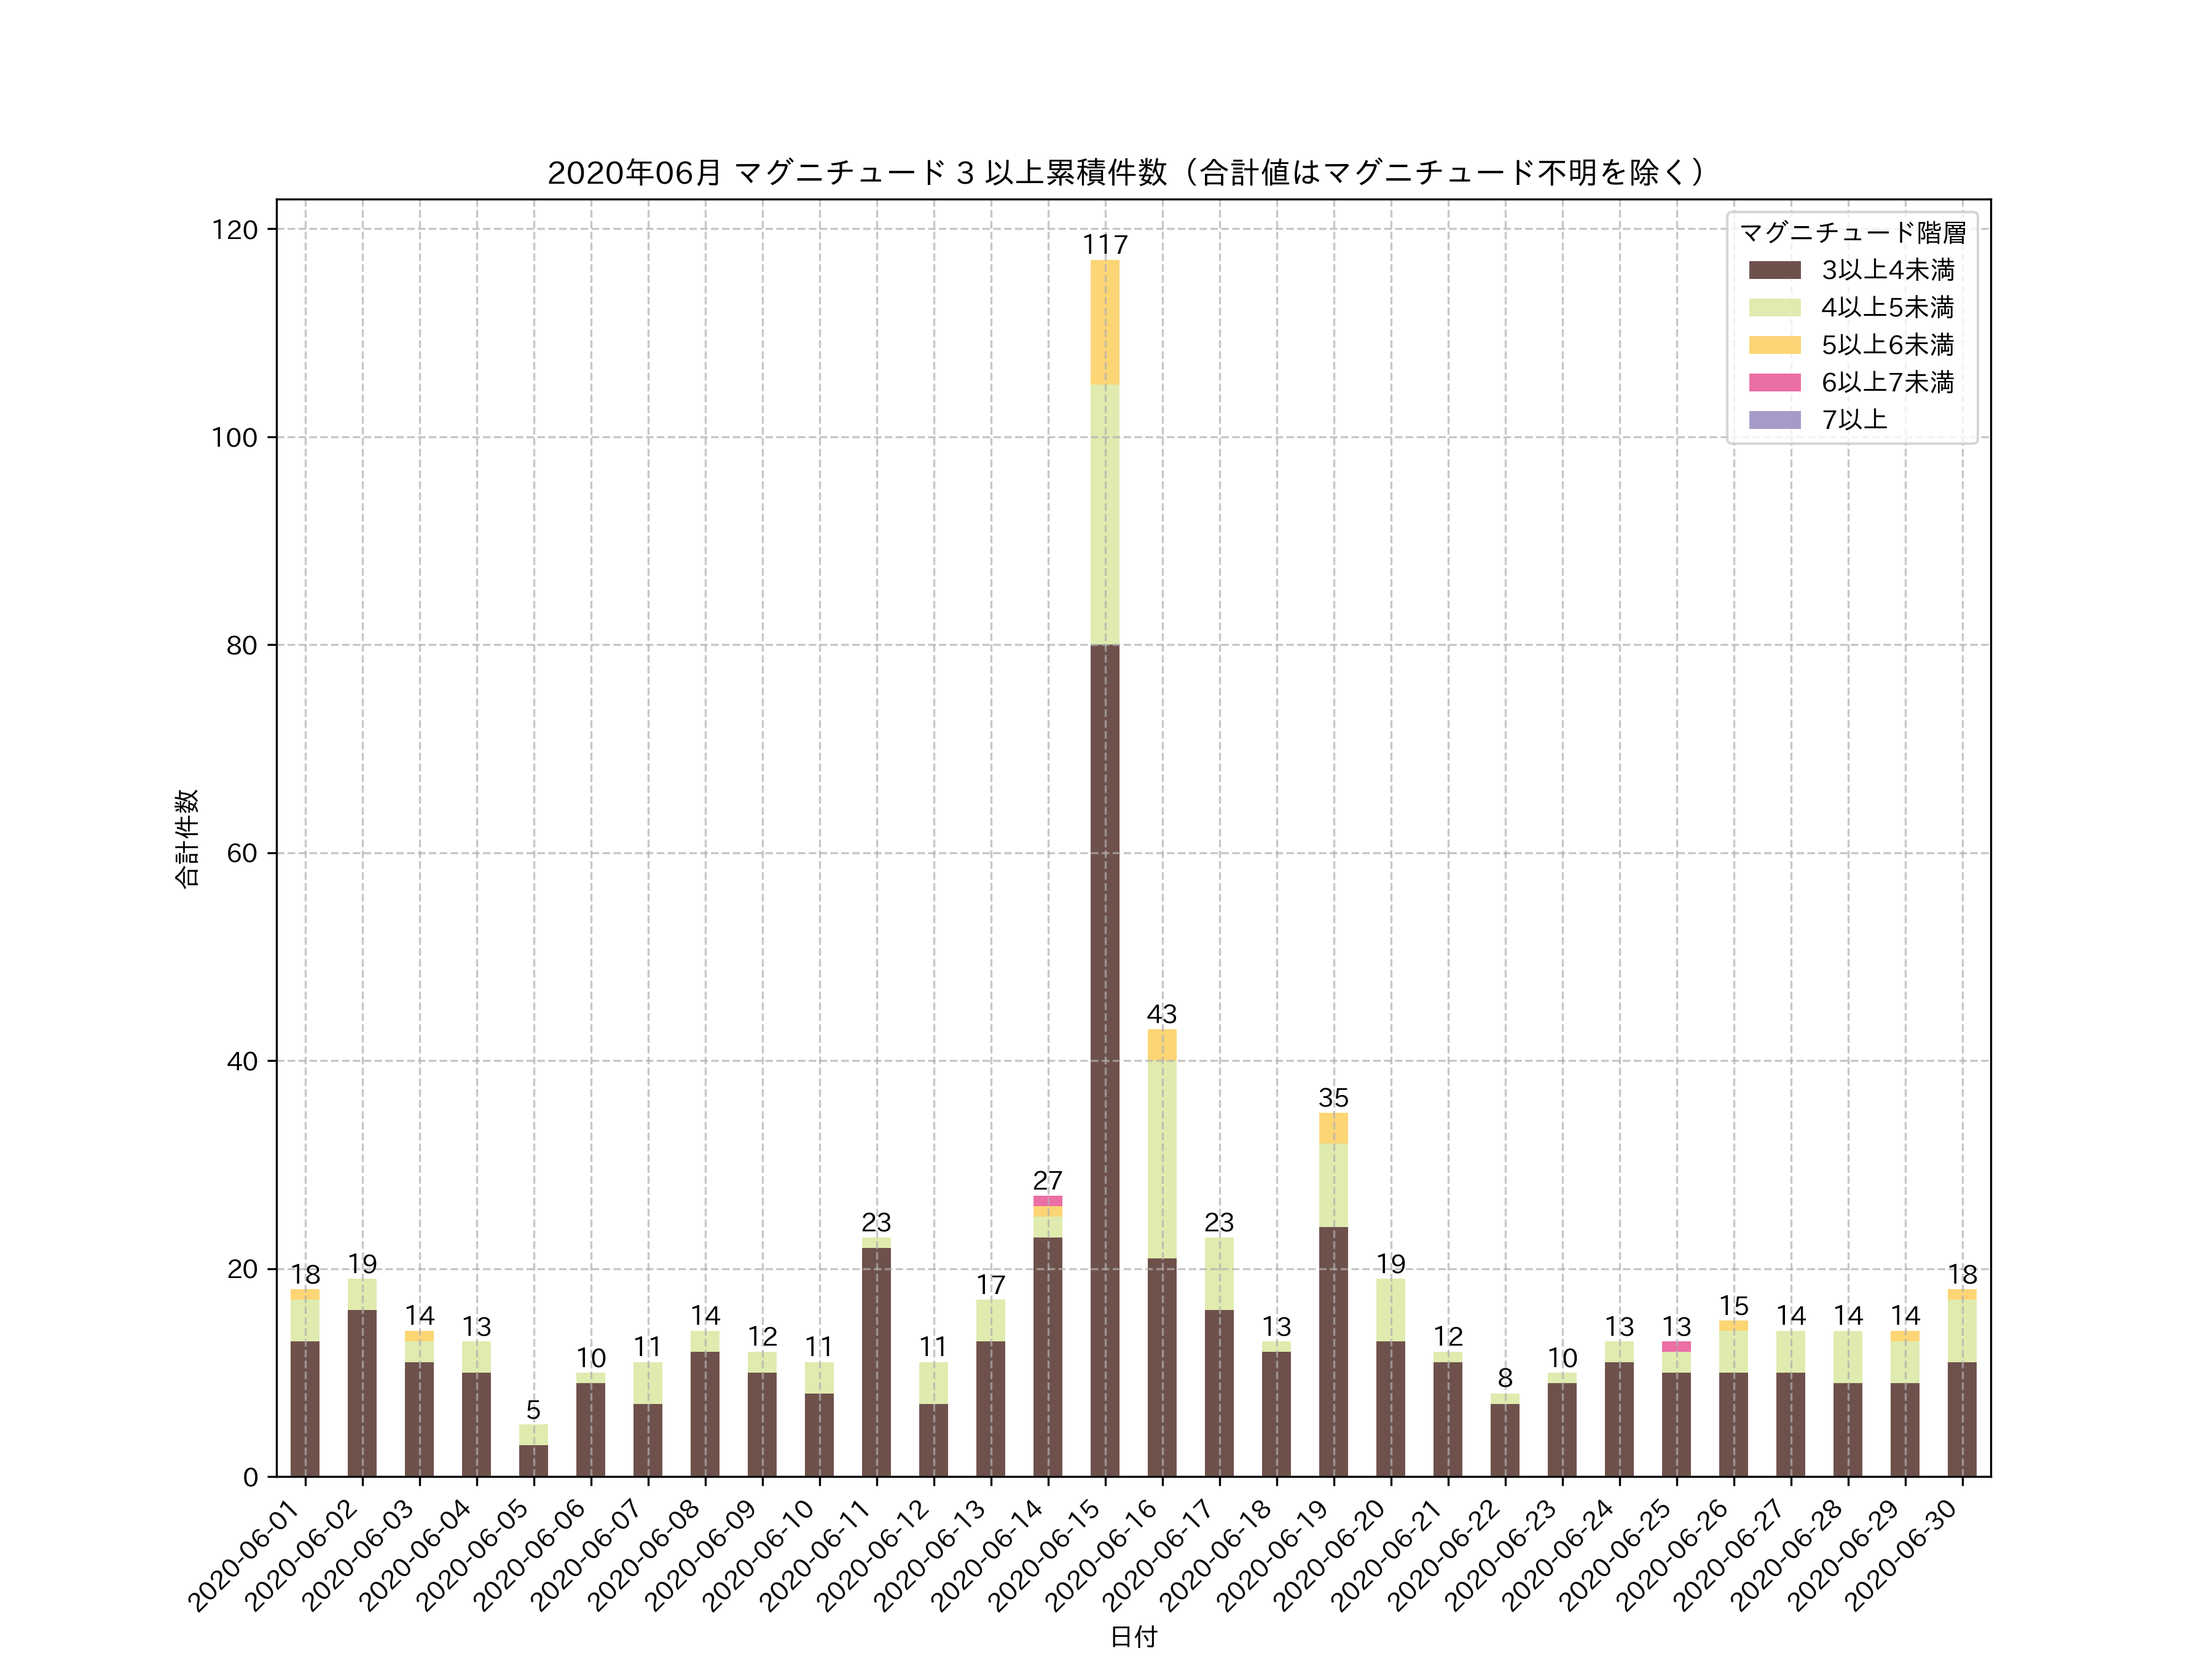Click the light green 4以上5未満 legend swatch
The image size is (2212, 1659).
[1774, 307]
